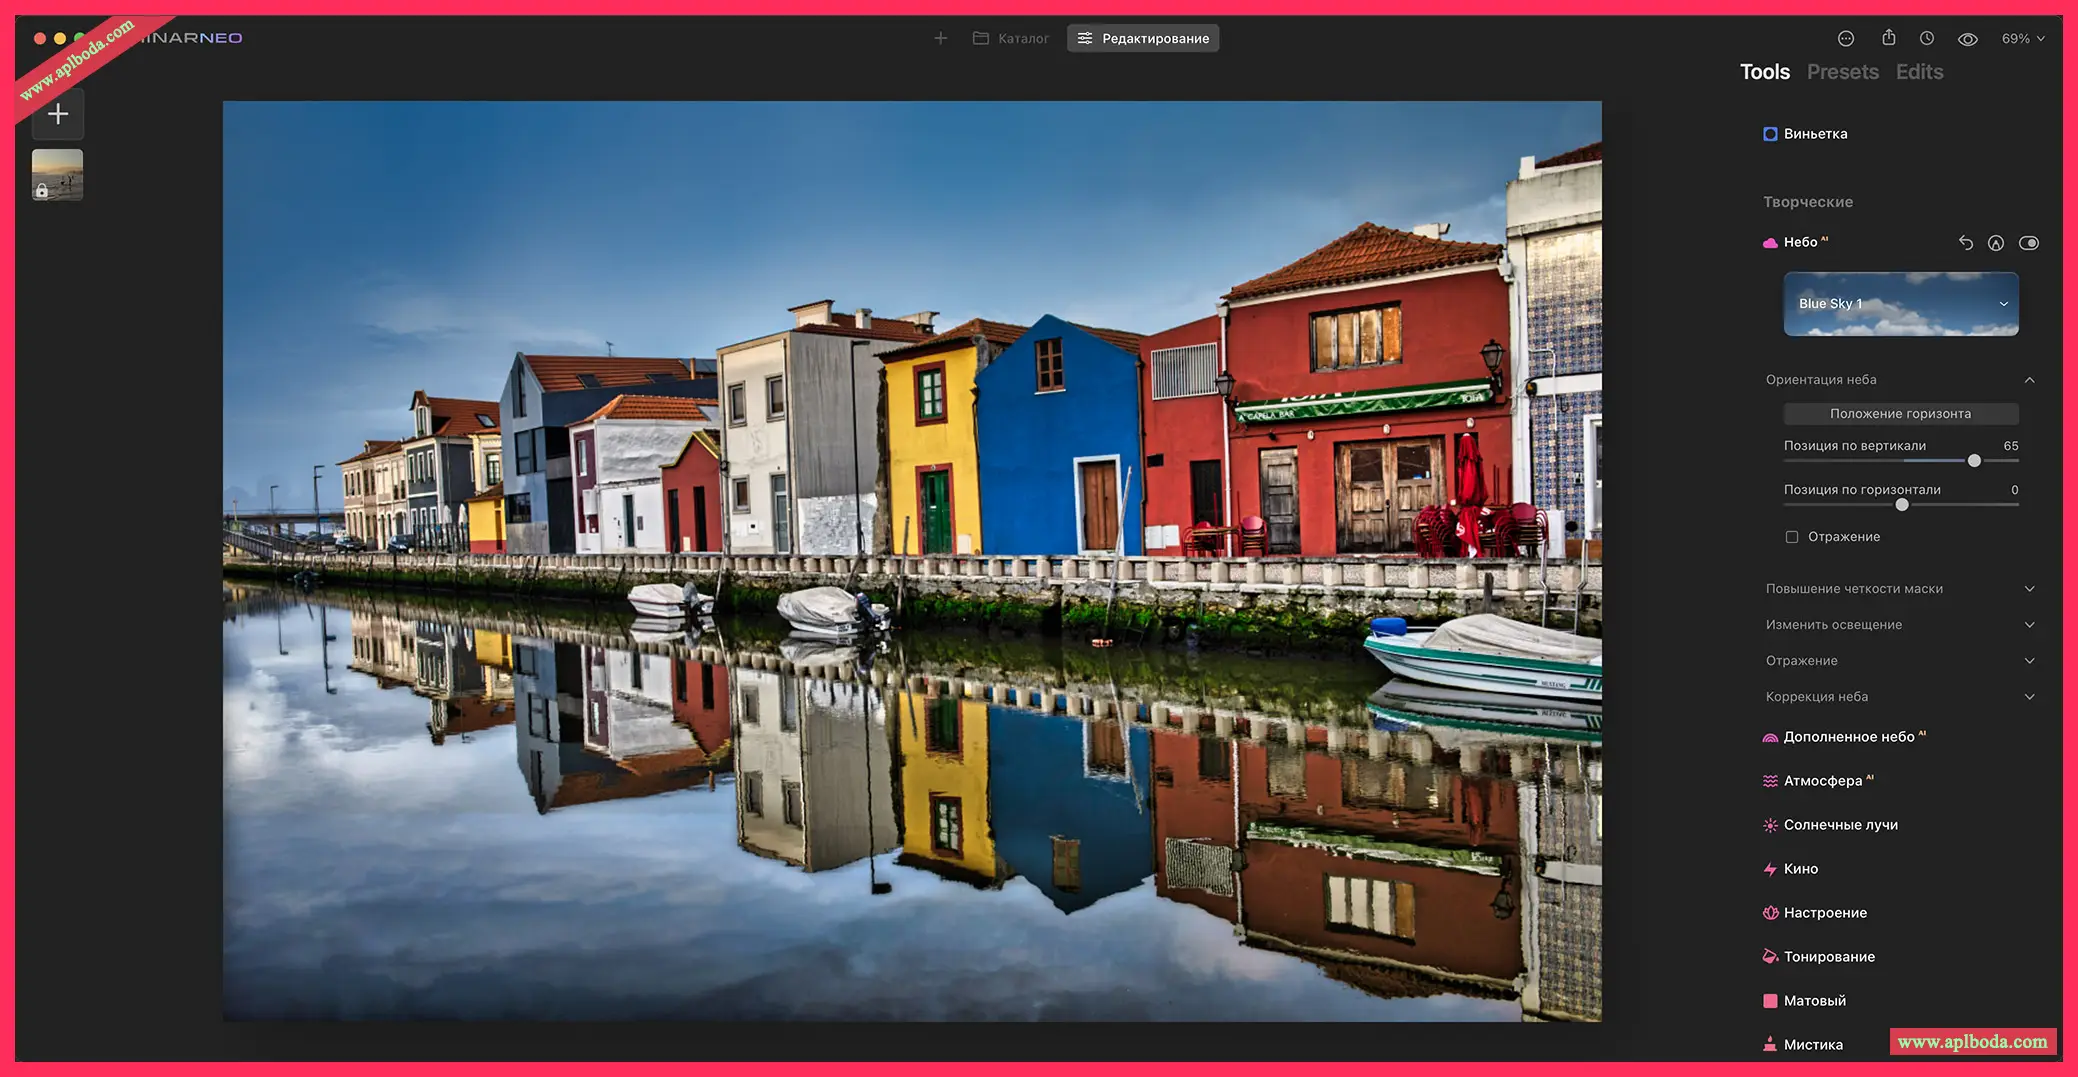The width and height of the screenshot is (2078, 1077).
Task: Toggle the Небо adjustment switch on or off
Action: [2029, 242]
